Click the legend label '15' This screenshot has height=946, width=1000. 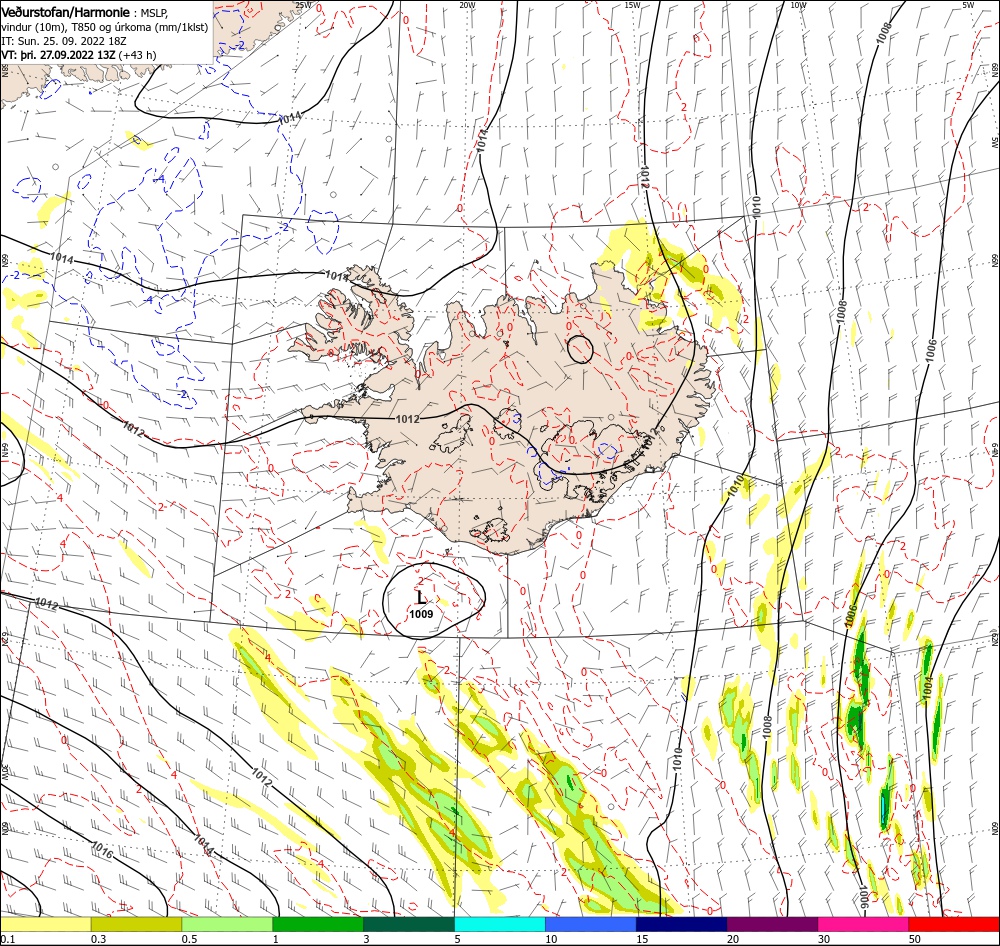pyautogui.click(x=642, y=939)
